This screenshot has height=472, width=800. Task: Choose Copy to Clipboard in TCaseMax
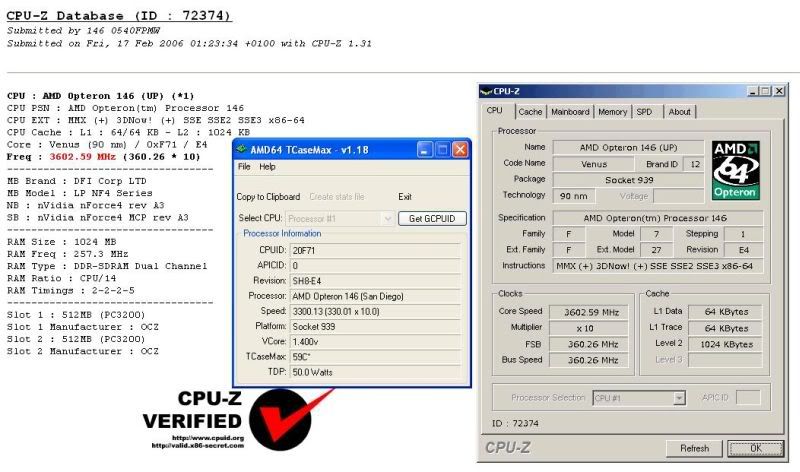coord(268,197)
